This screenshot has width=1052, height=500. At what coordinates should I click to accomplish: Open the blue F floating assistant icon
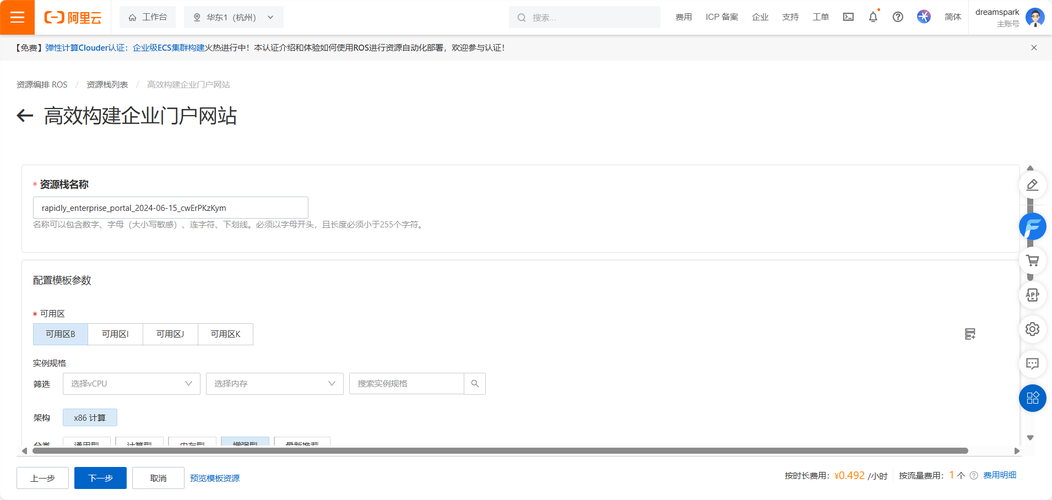click(1033, 226)
